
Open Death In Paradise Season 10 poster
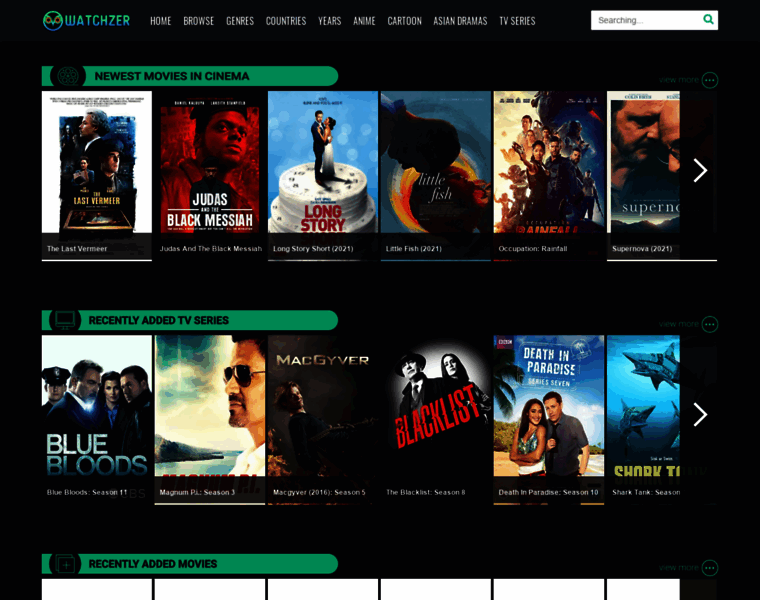(549, 420)
